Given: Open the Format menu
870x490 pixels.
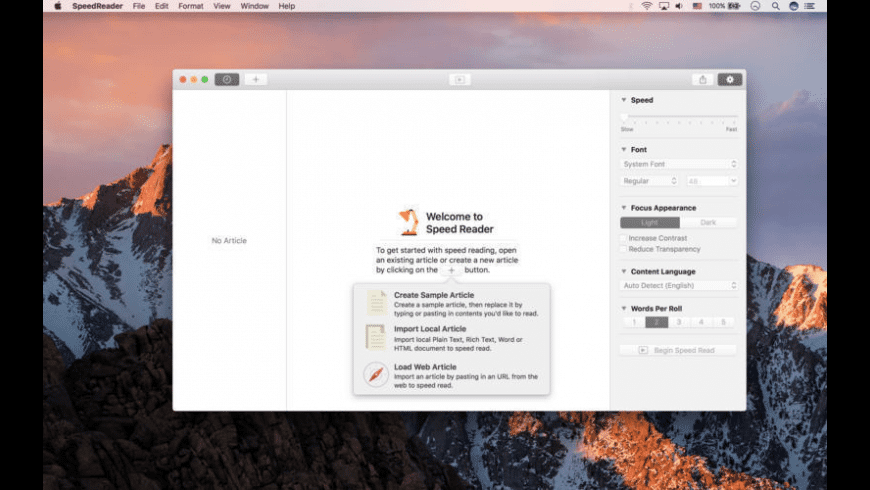Looking at the screenshot, I should [x=190, y=6].
